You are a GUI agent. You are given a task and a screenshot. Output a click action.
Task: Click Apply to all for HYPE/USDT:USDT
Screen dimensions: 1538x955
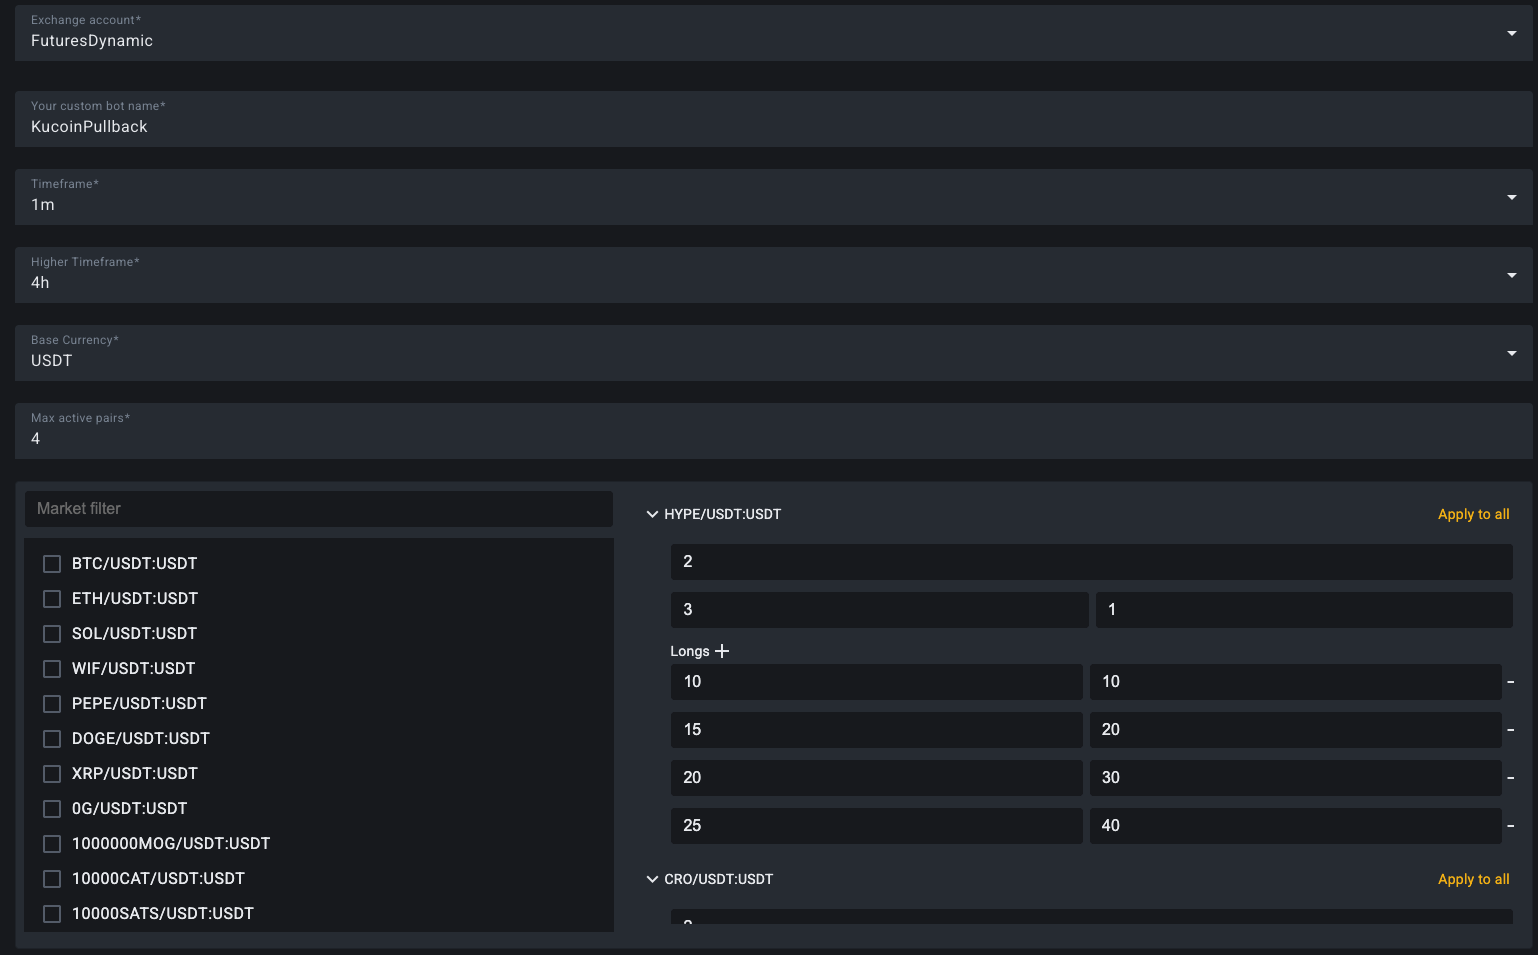pos(1473,514)
